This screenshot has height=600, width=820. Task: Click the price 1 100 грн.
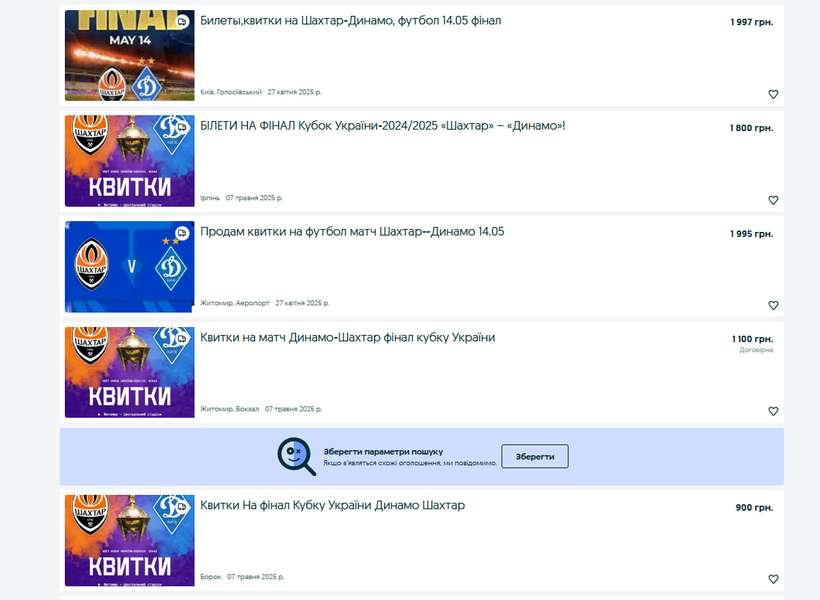[x=753, y=339]
